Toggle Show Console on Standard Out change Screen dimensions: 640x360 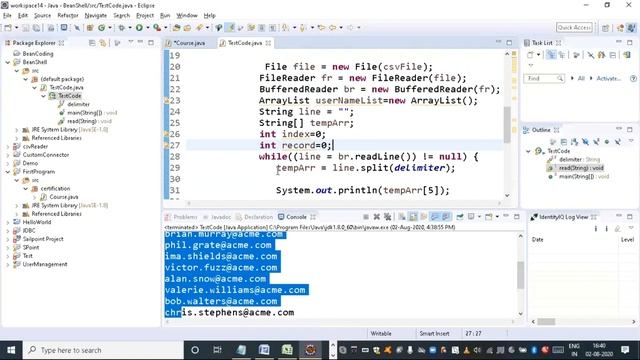pos(435,217)
